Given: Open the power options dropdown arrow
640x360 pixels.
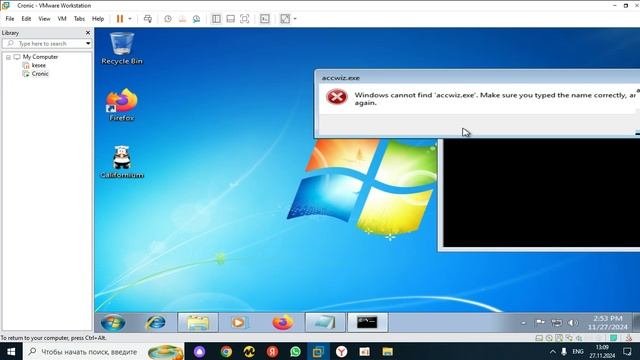Looking at the screenshot, I should click(x=130, y=19).
